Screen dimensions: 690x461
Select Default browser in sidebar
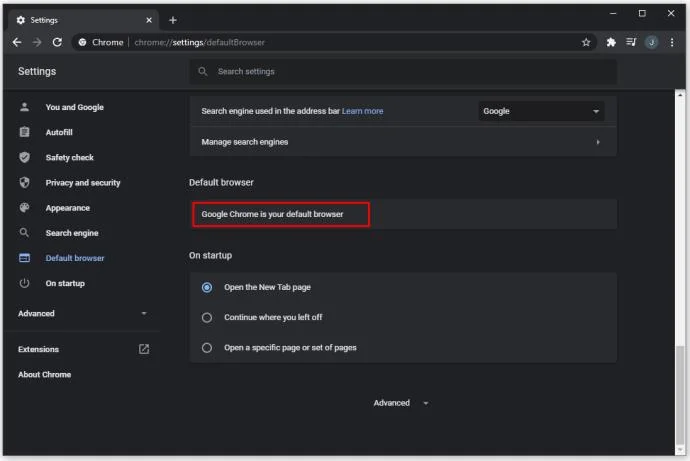coord(75,258)
